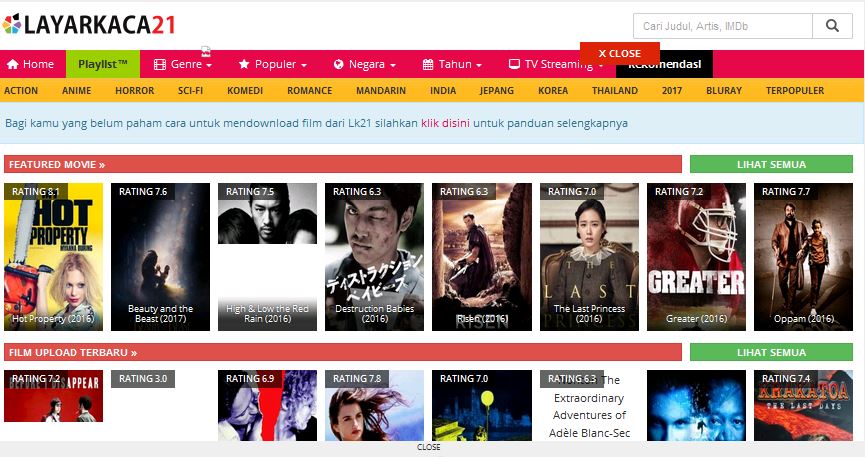Viewport: 865px width, 457px height.
Task: Select the KOMEDI category
Action: (x=245, y=91)
